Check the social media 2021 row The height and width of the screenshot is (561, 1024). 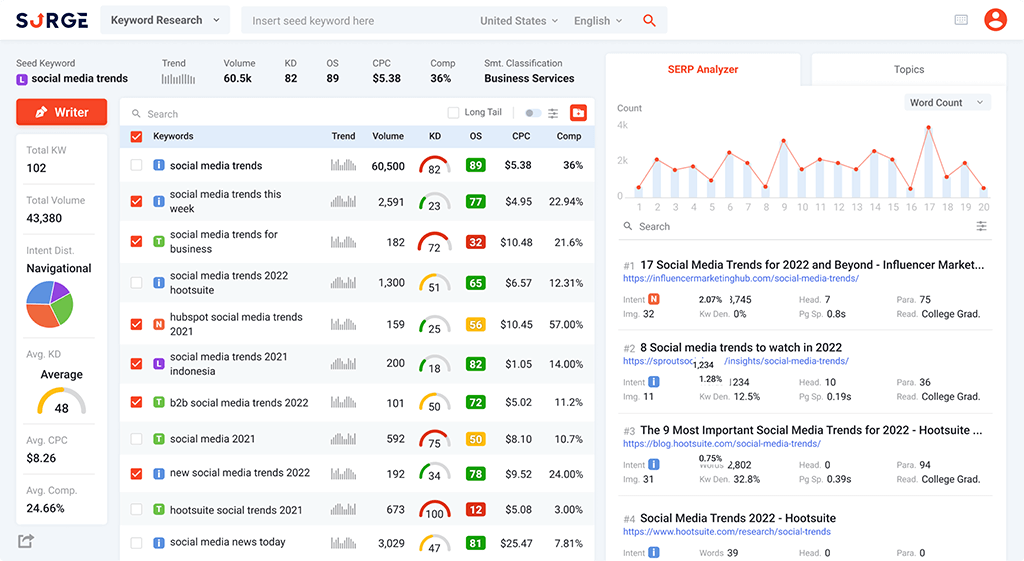(136, 439)
